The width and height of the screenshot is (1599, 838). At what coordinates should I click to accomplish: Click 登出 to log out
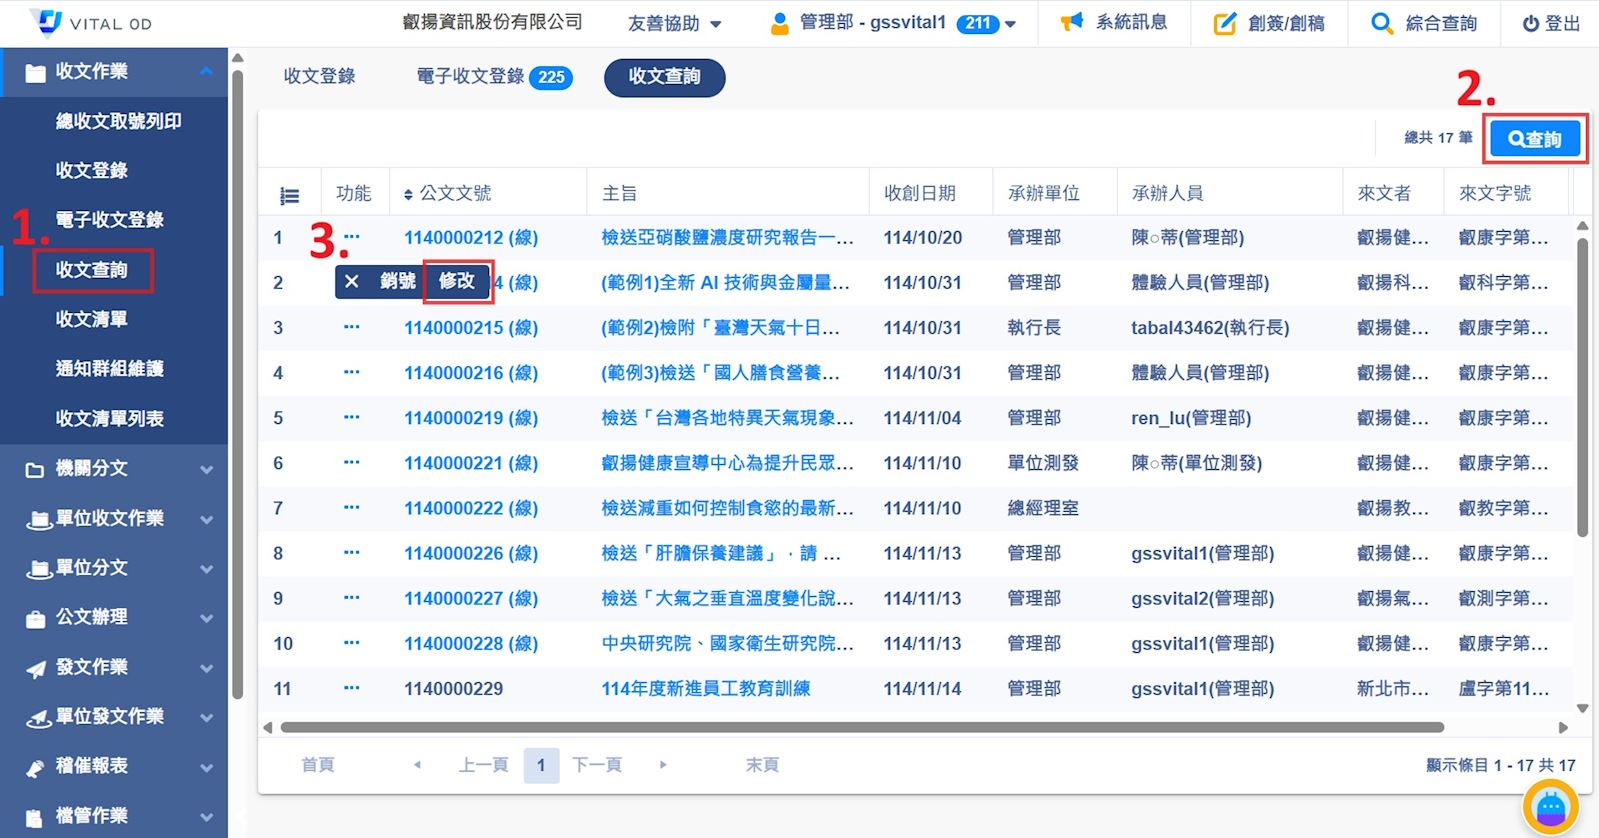(x=1550, y=23)
